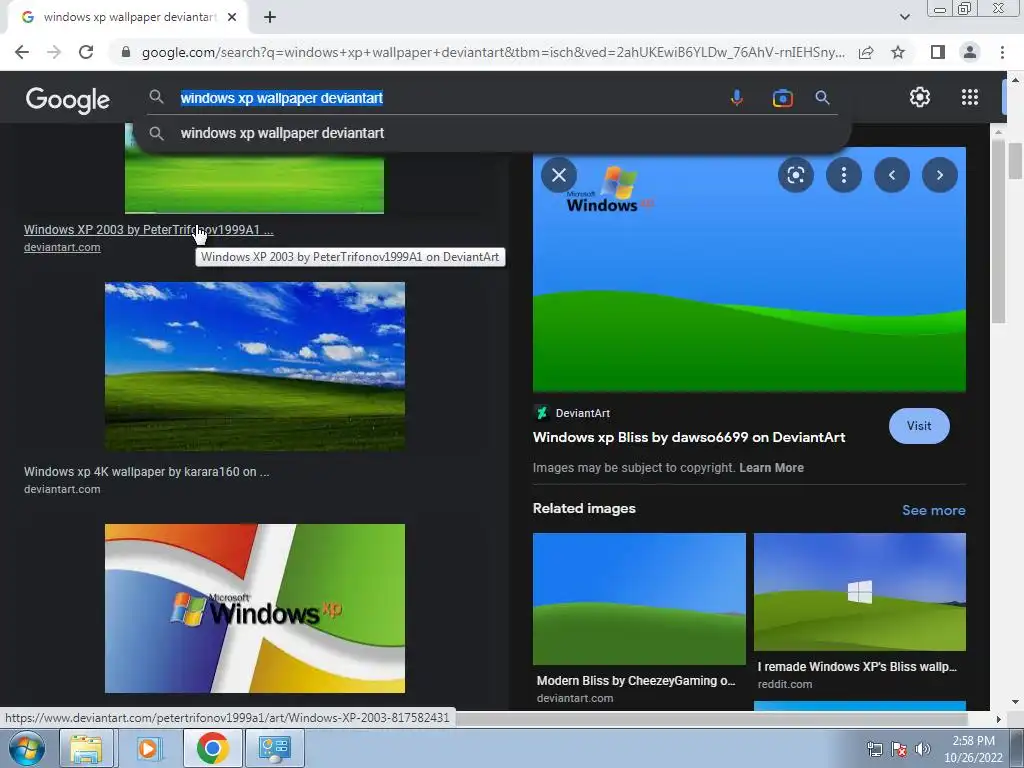The height and width of the screenshot is (768, 1024).
Task: Click into the Google search box
Action: pyautogui.click(x=451, y=98)
